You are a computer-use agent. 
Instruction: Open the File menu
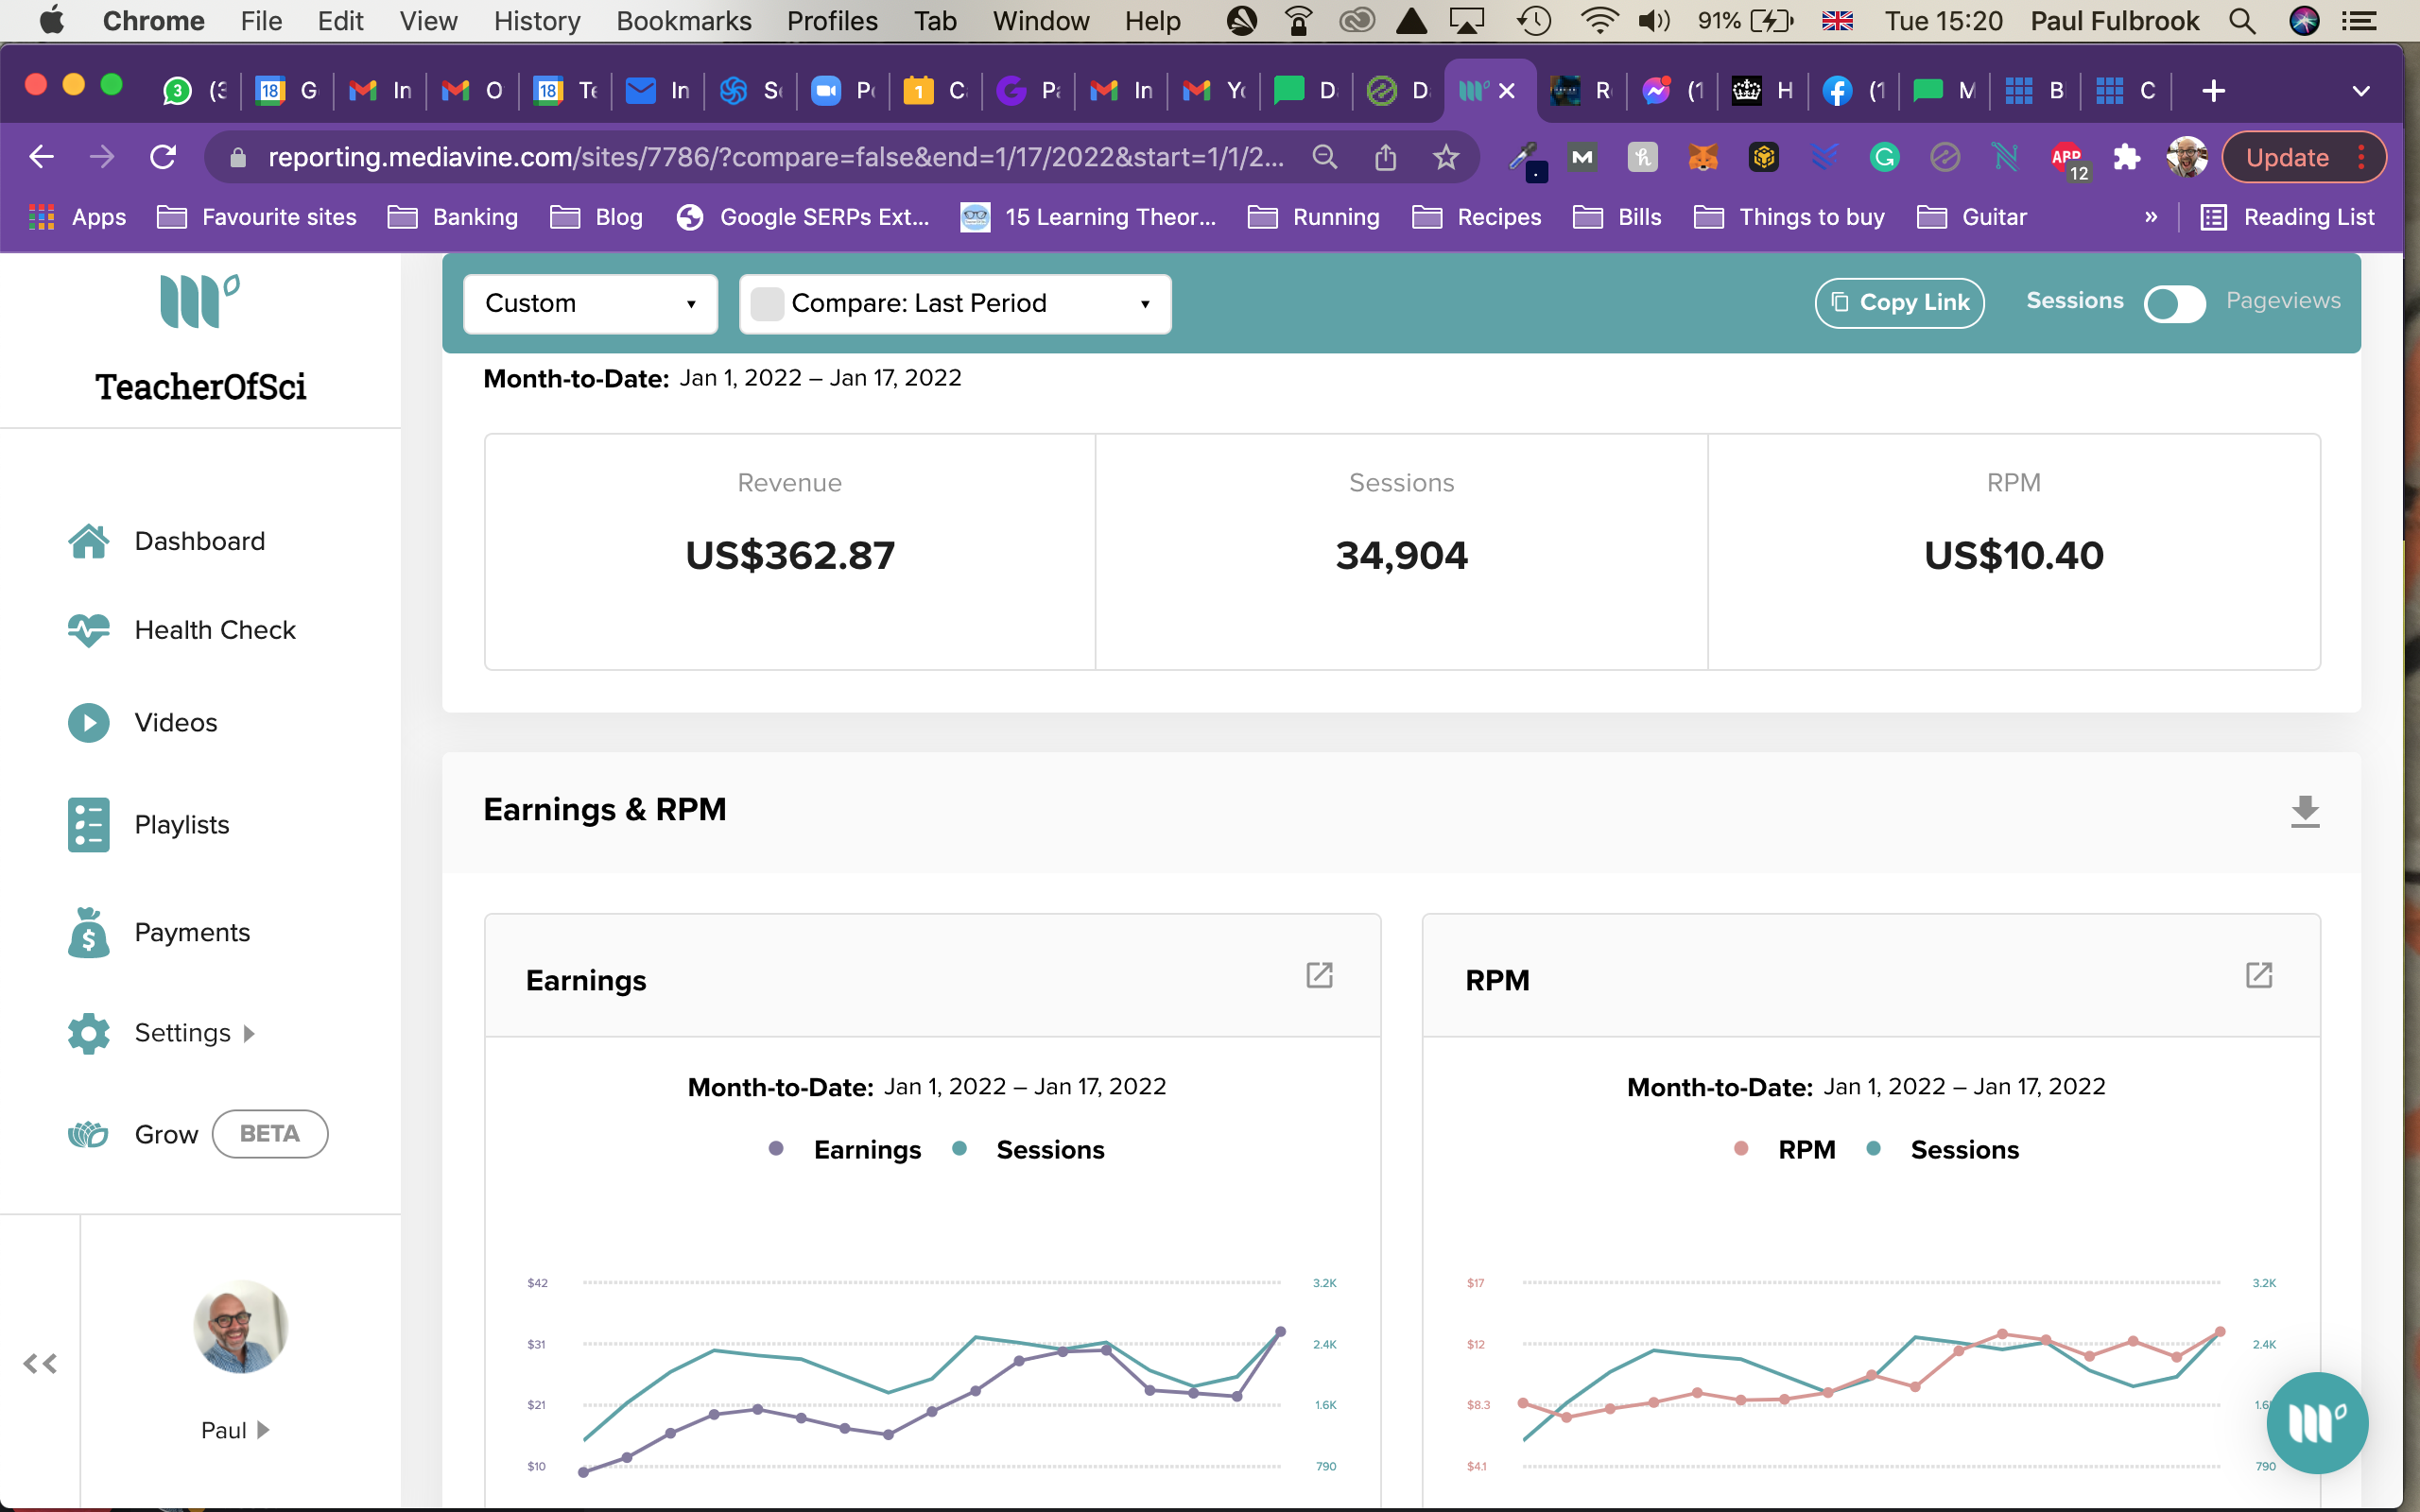click(x=261, y=21)
